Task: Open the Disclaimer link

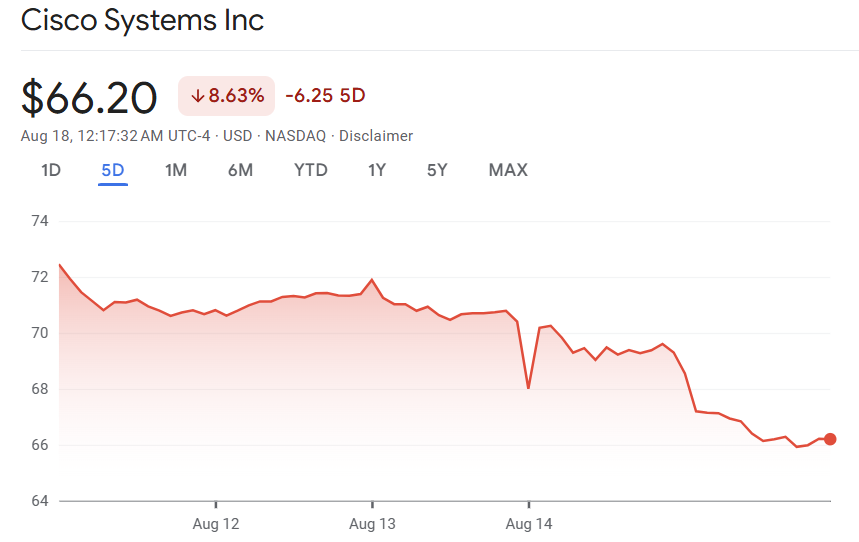Action: coord(376,136)
